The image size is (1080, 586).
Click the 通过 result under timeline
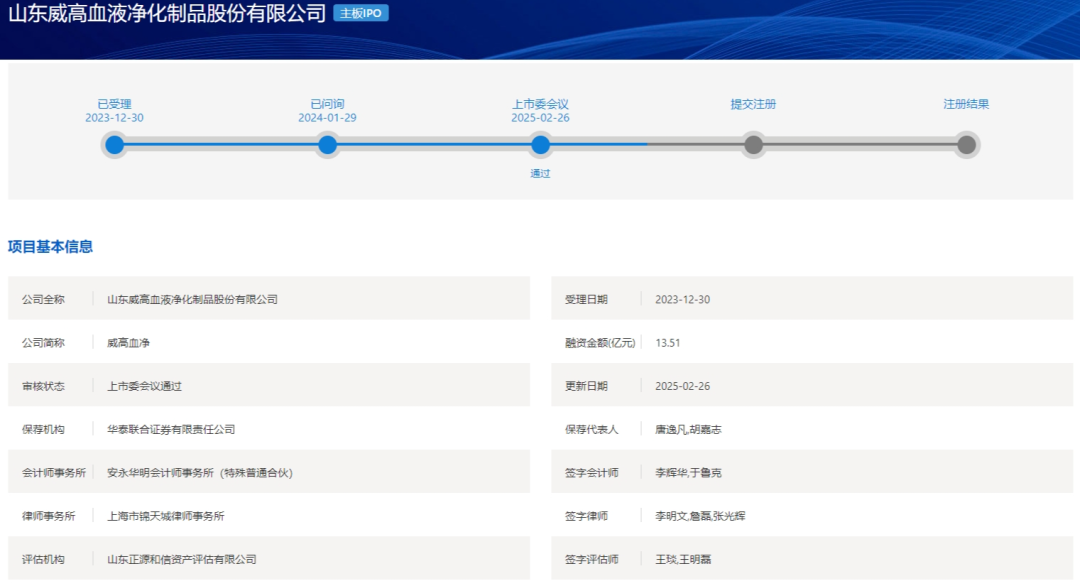[540, 174]
